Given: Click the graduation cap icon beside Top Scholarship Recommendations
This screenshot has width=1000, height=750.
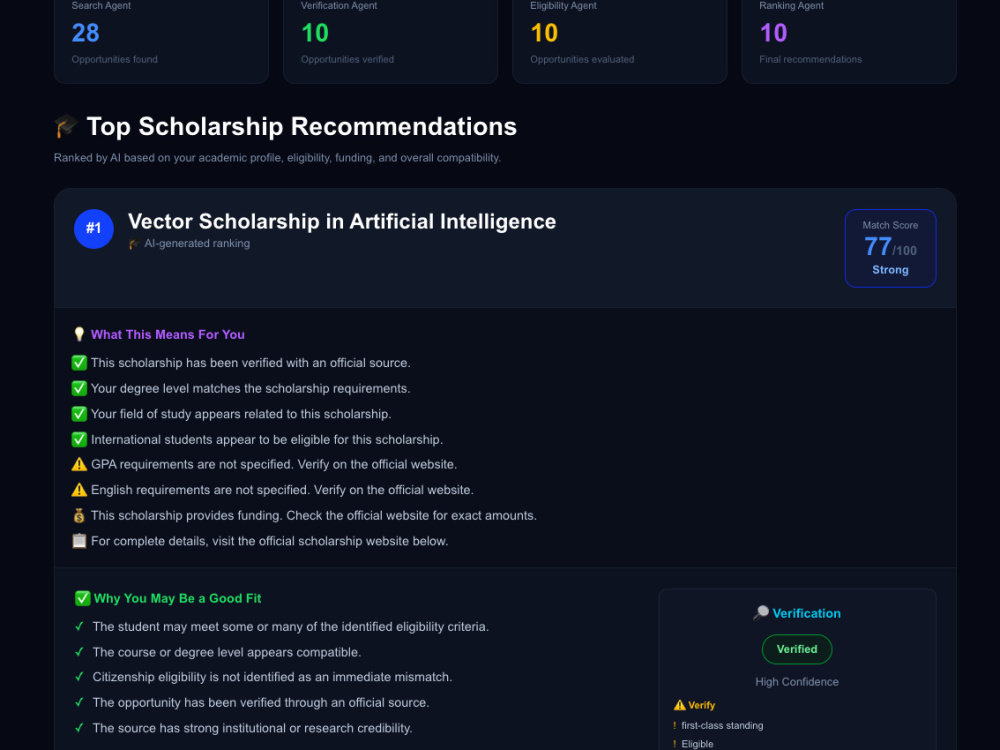Looking at the screenshot, I should (66, 126).
